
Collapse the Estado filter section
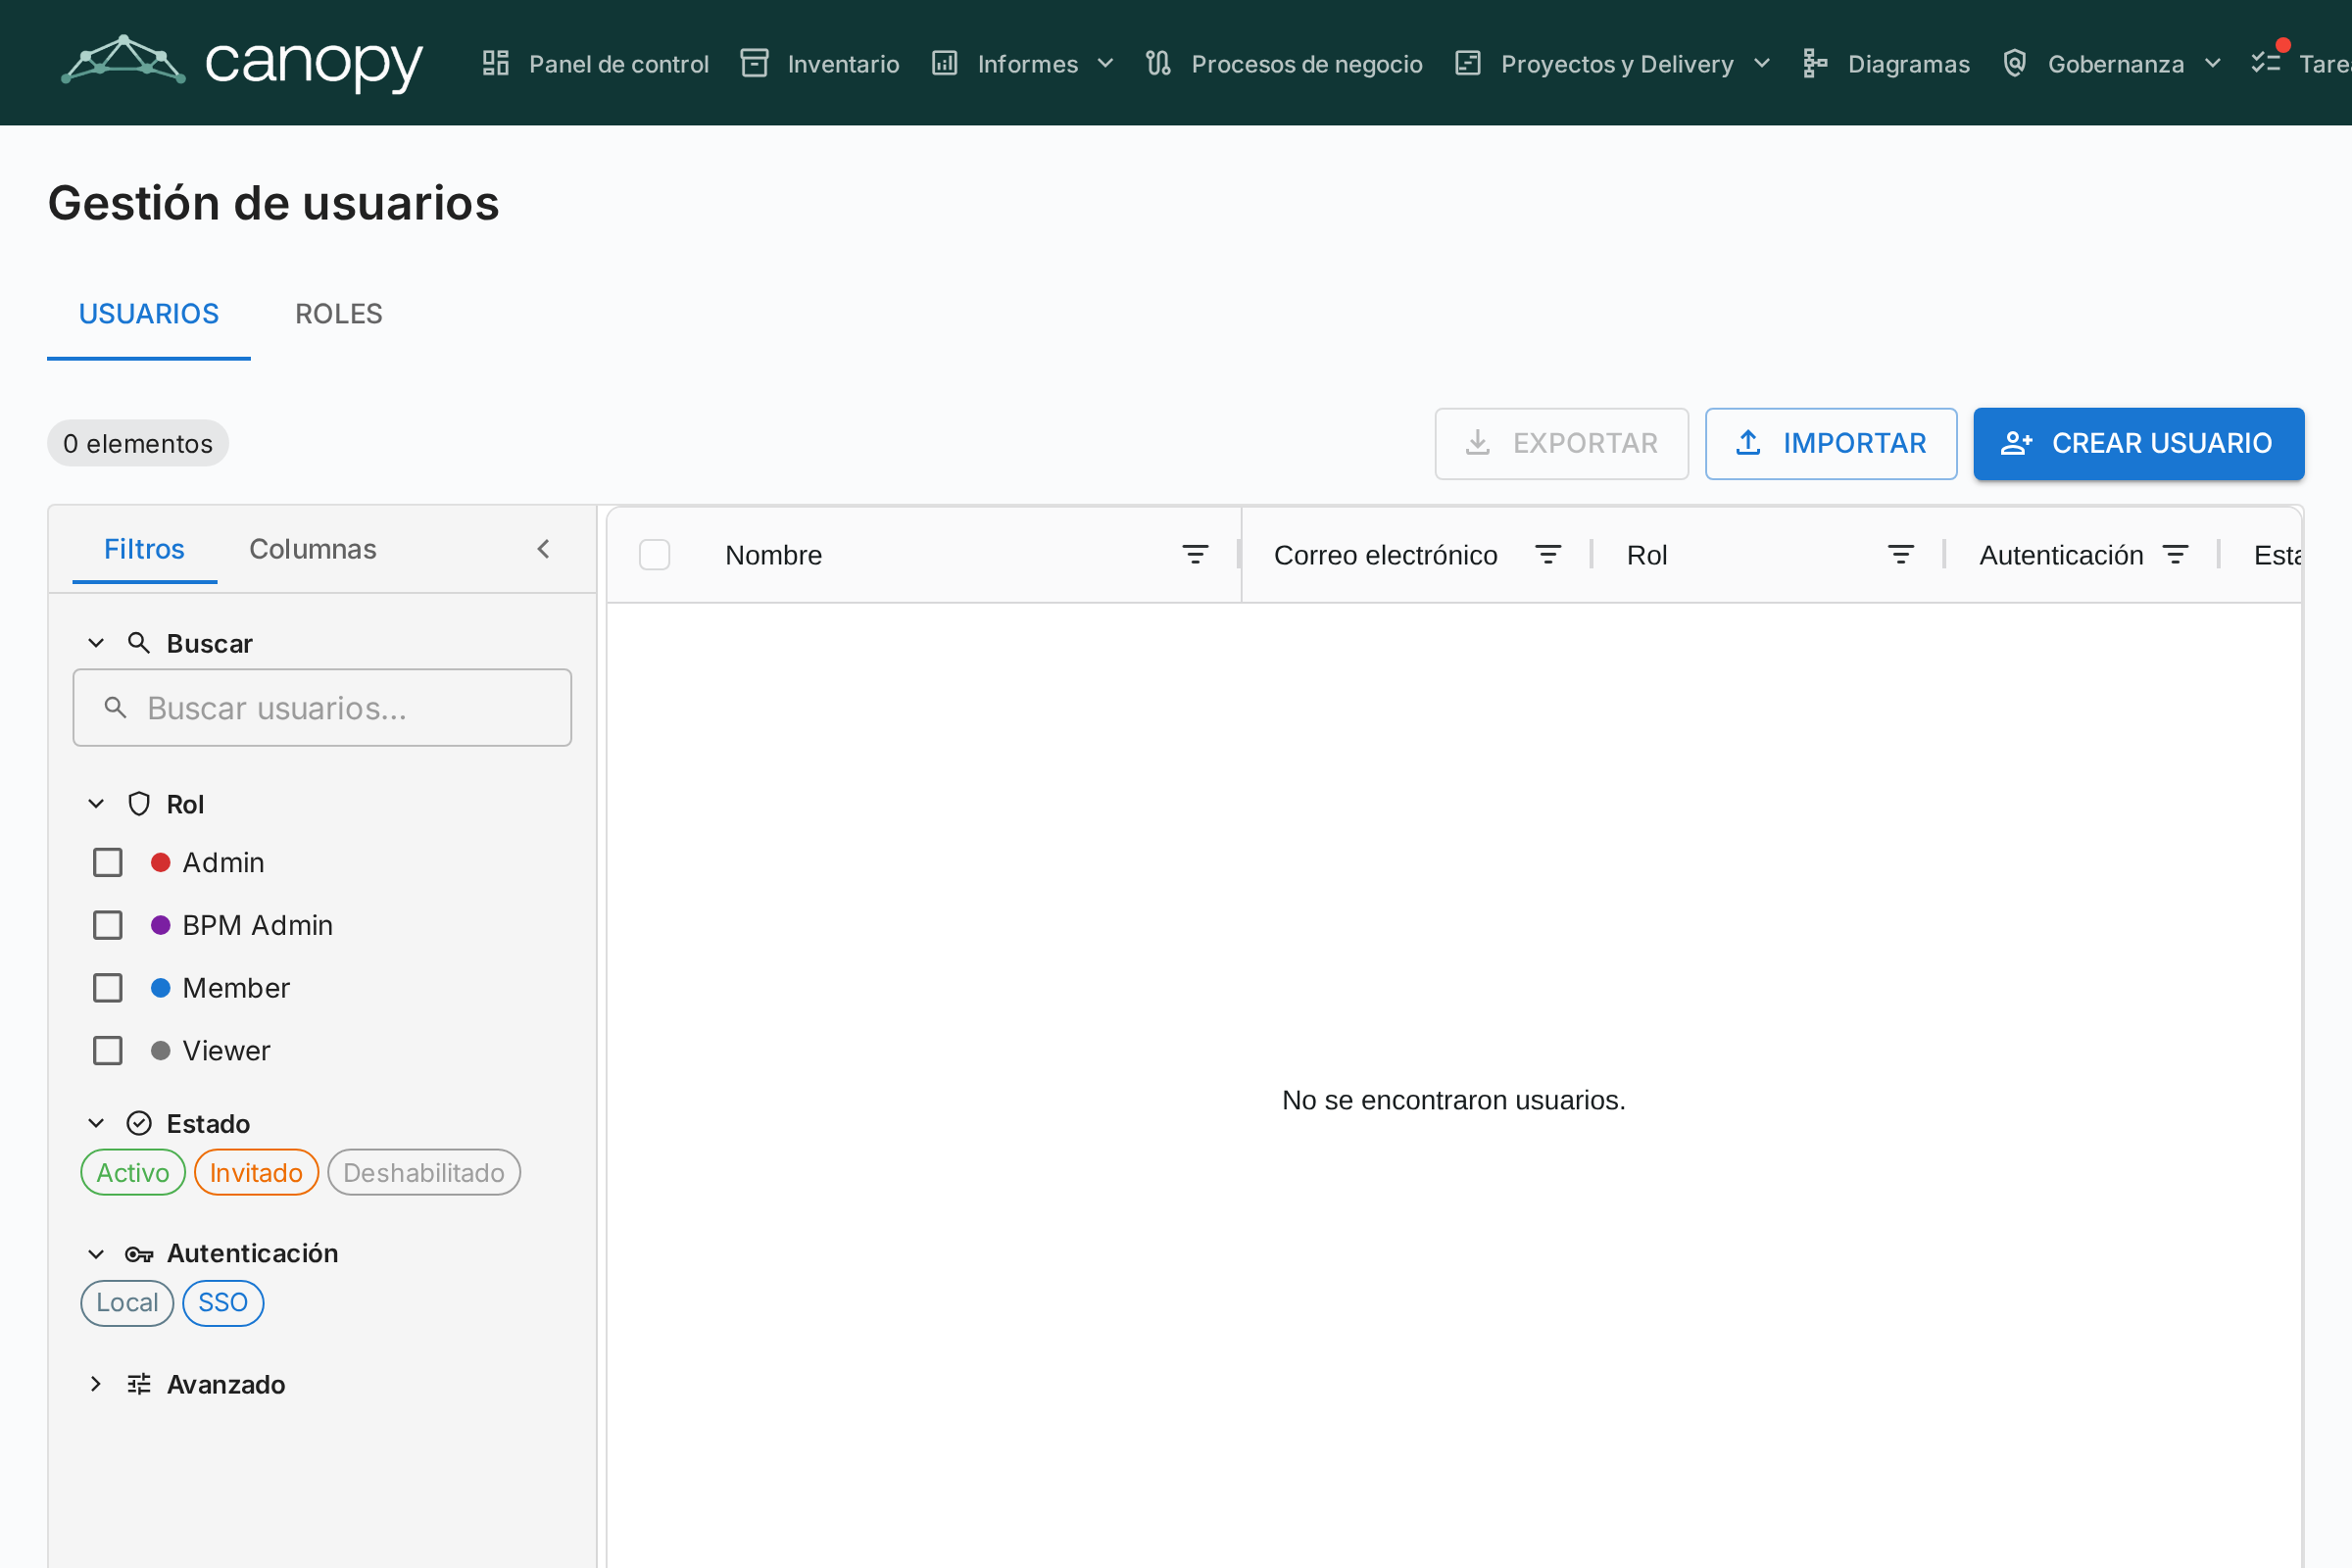click(96, 1123)
